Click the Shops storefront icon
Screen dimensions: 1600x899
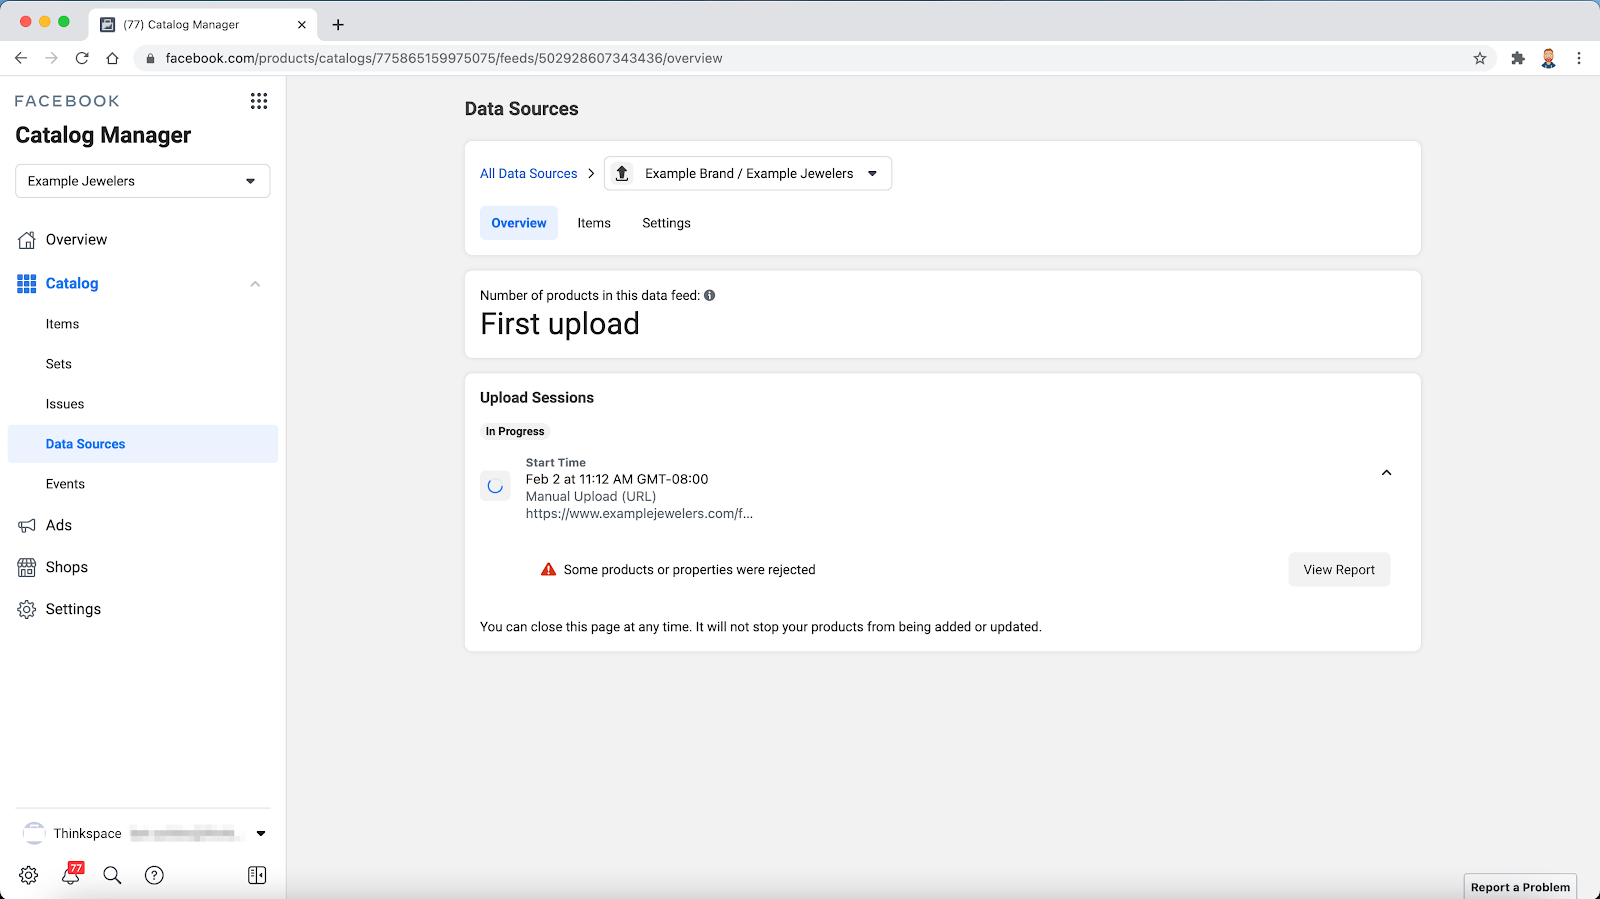(27, 568)
